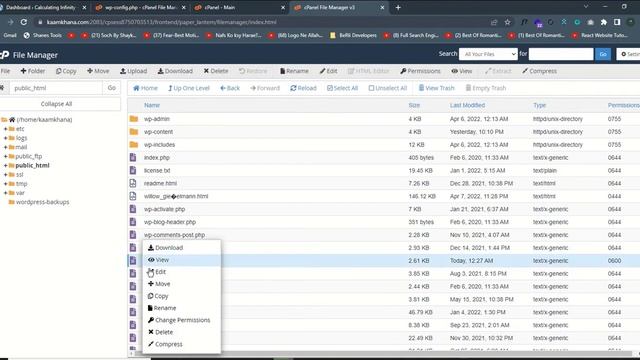Choose Download in context menu
640x360 pixels.
point(165,248)
